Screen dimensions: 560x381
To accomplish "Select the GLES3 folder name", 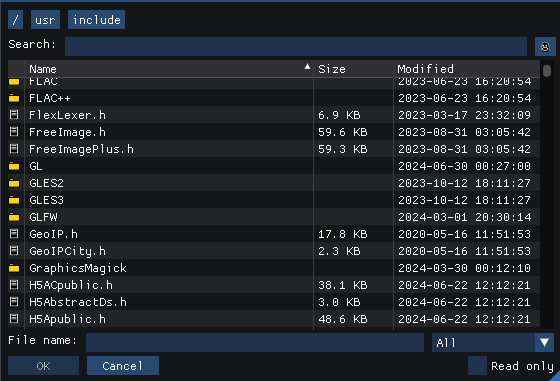I will coord(46,200).
